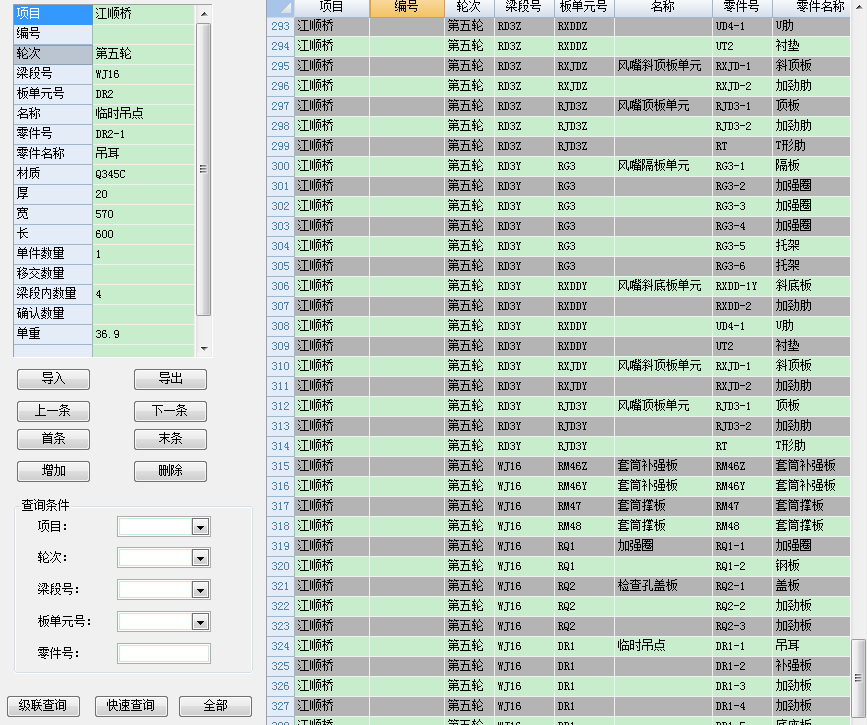Click 检查孔盖板 cell in row 321
Viewport: 867px width, 725px height.
(663, 586)
